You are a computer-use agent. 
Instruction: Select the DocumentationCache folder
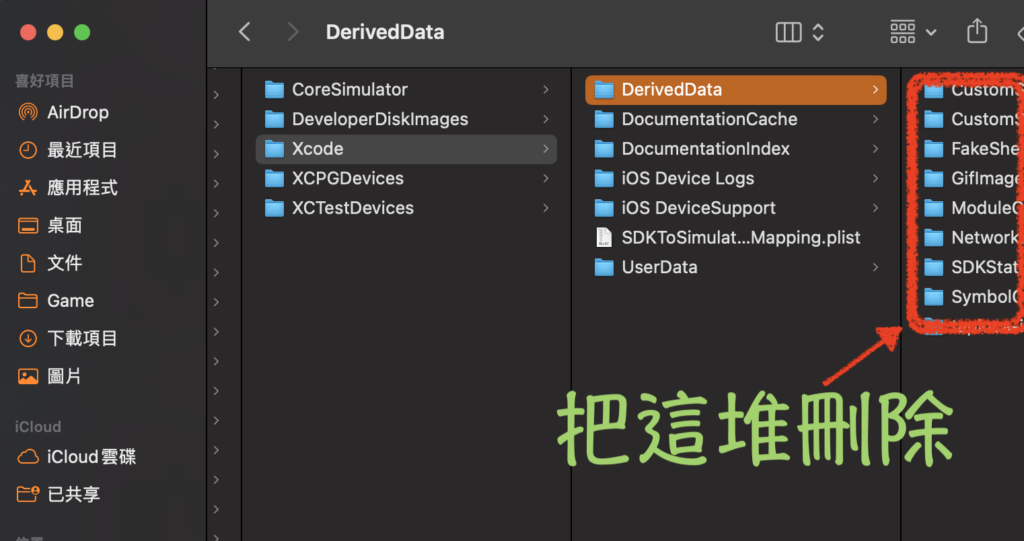pos(709,119)
